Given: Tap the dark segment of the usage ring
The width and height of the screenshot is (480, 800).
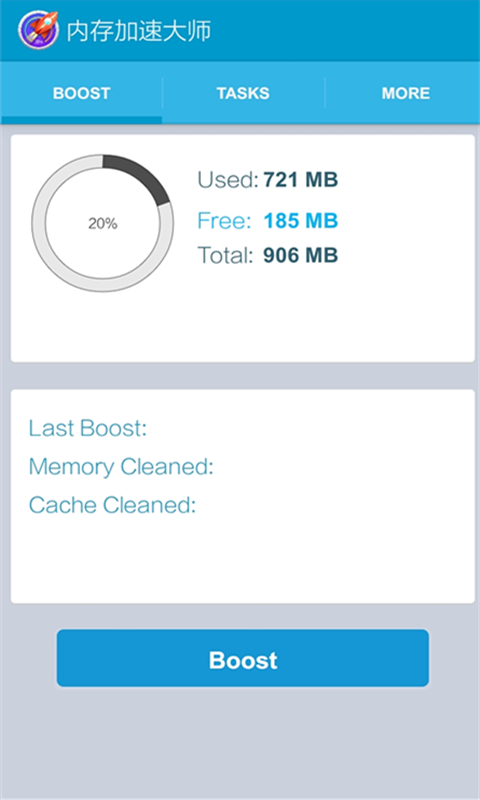Looking at the screenshot, I should tap(138, 178).
